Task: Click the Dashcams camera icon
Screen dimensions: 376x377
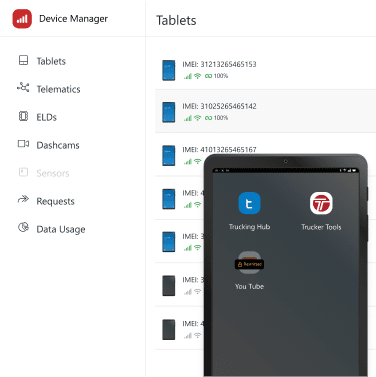Action: pos(23,144)
